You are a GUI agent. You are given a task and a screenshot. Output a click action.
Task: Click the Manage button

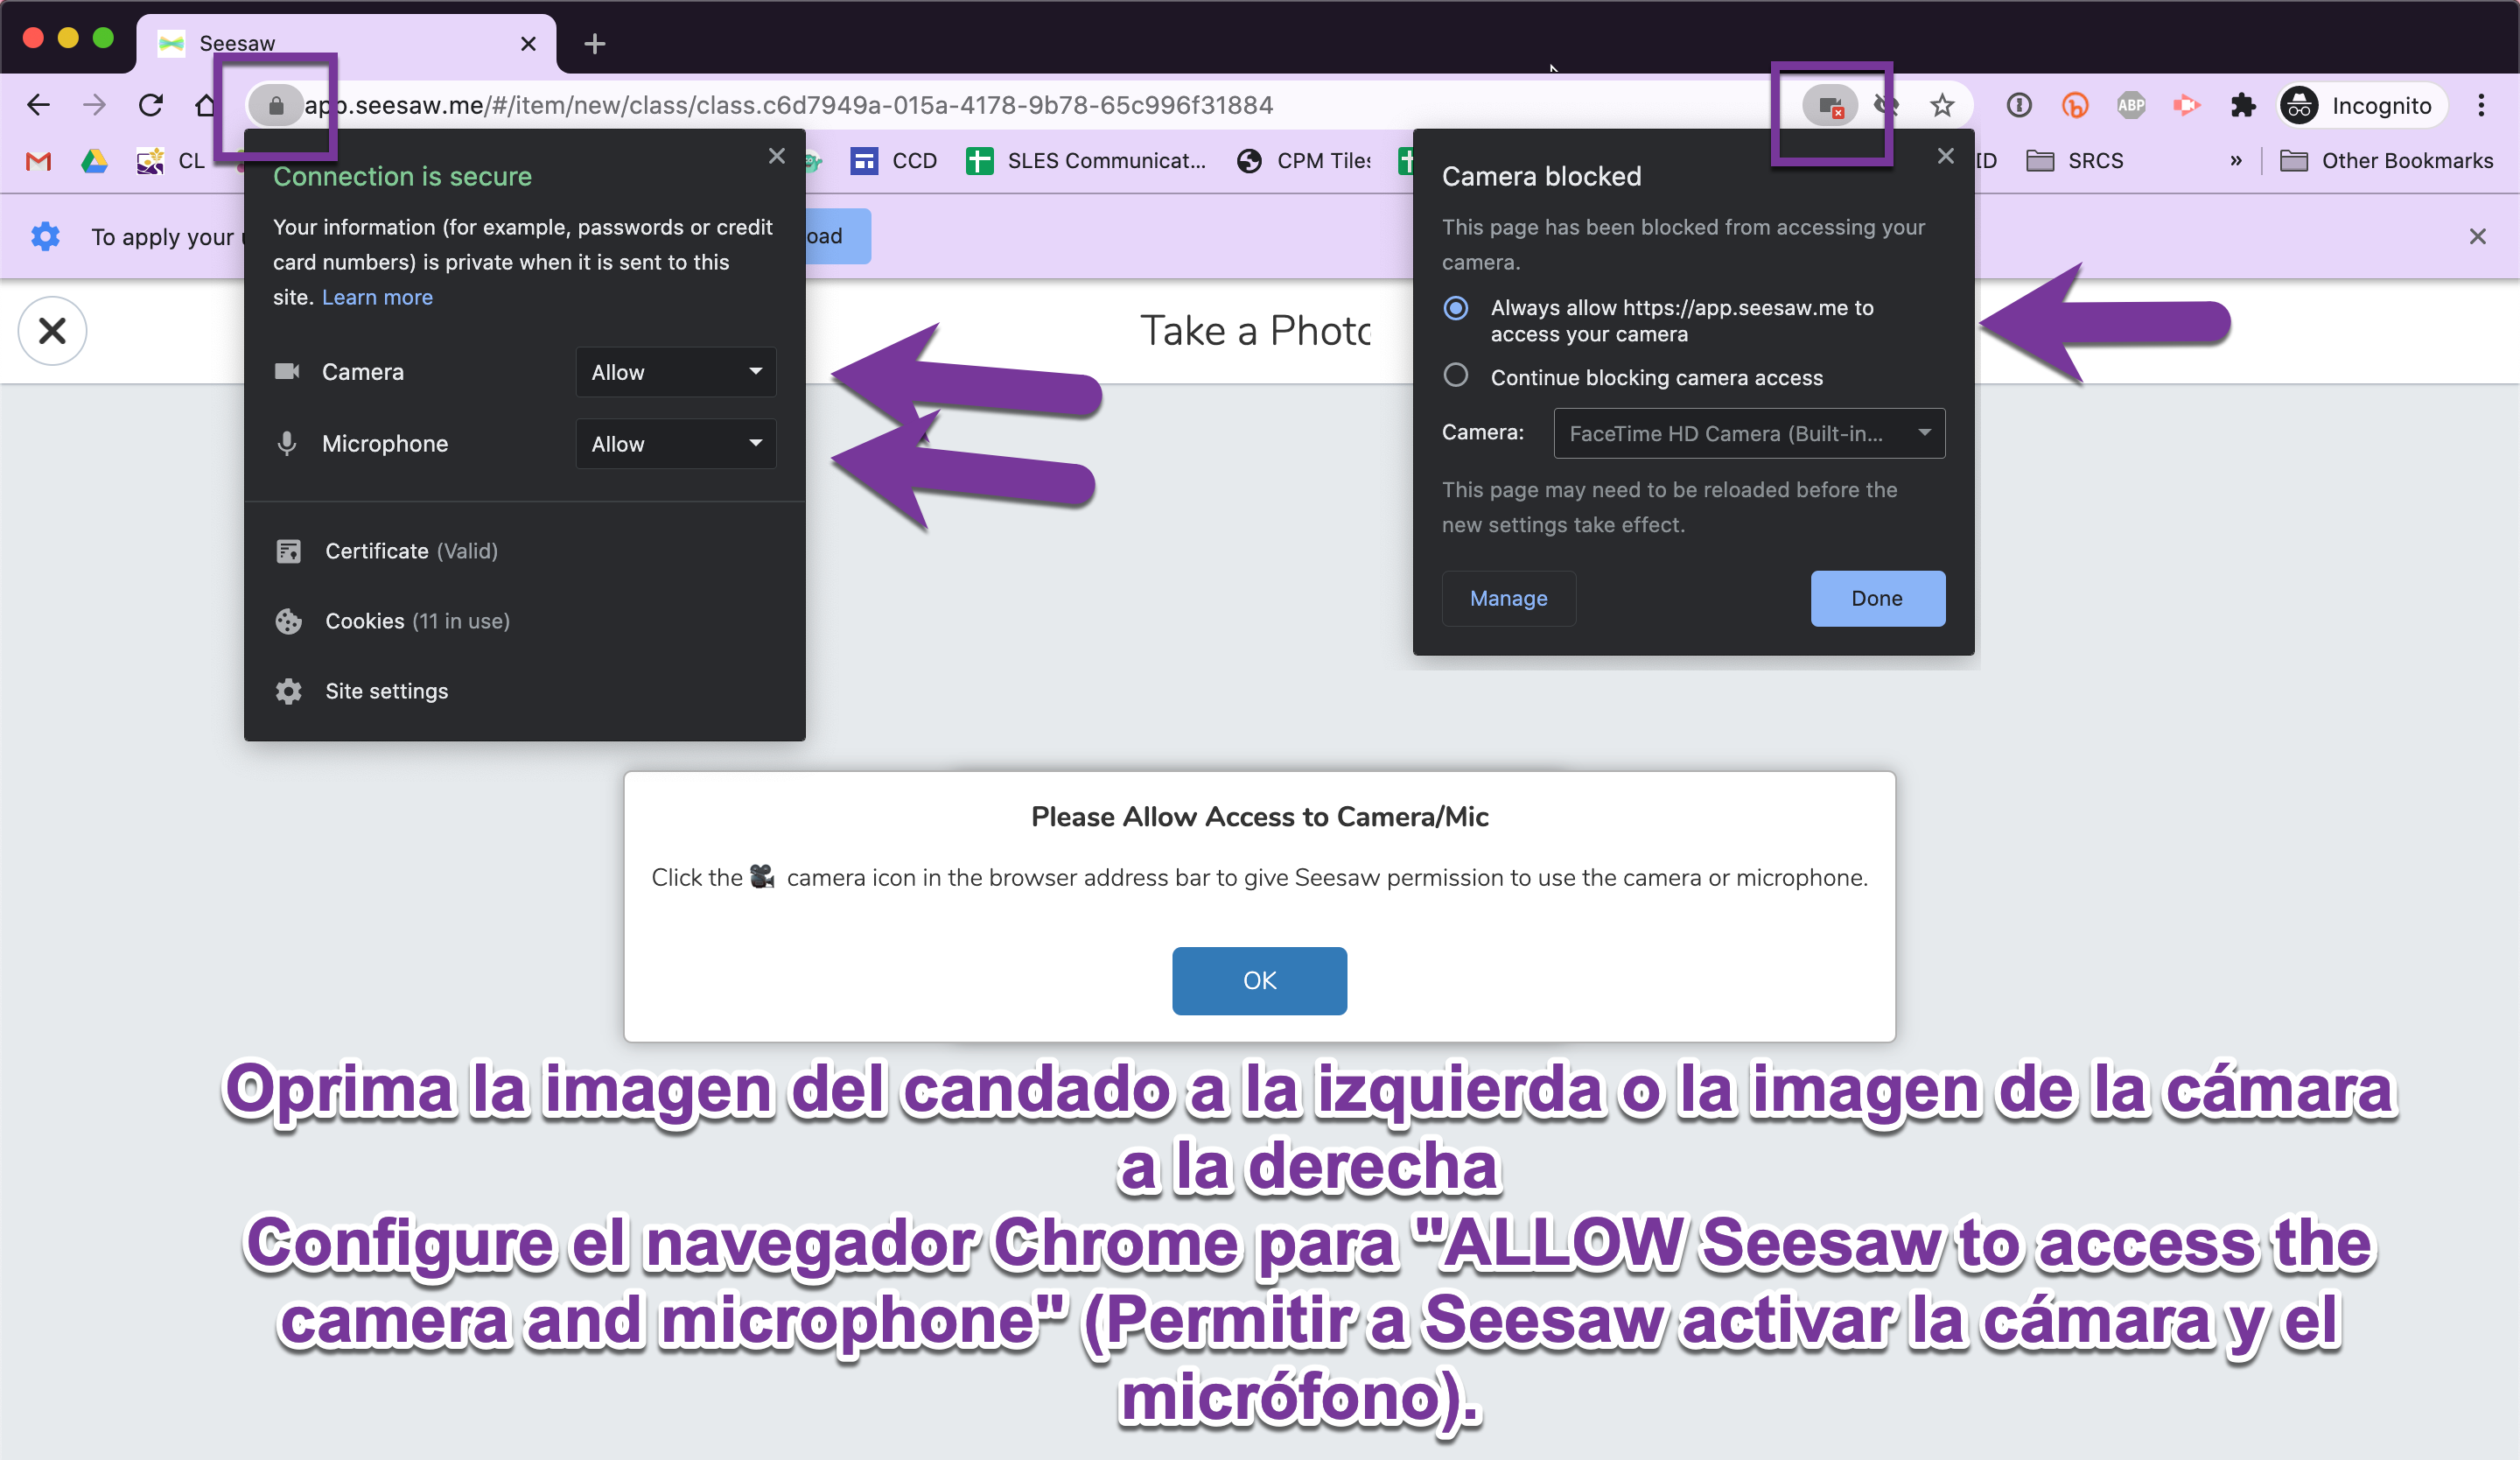tap(1508, 598)
